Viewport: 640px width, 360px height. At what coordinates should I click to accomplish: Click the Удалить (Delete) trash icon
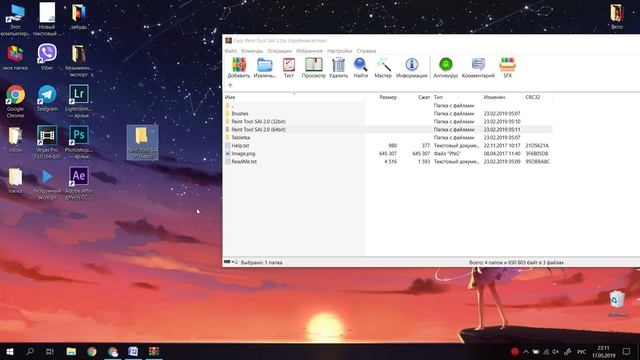point(338,68)
